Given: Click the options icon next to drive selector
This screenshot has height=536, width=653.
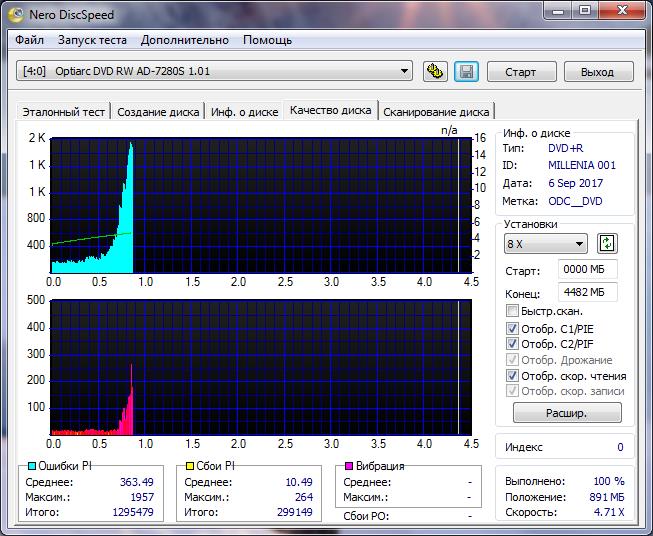Looking at the screenshot, I should [435, 71].
